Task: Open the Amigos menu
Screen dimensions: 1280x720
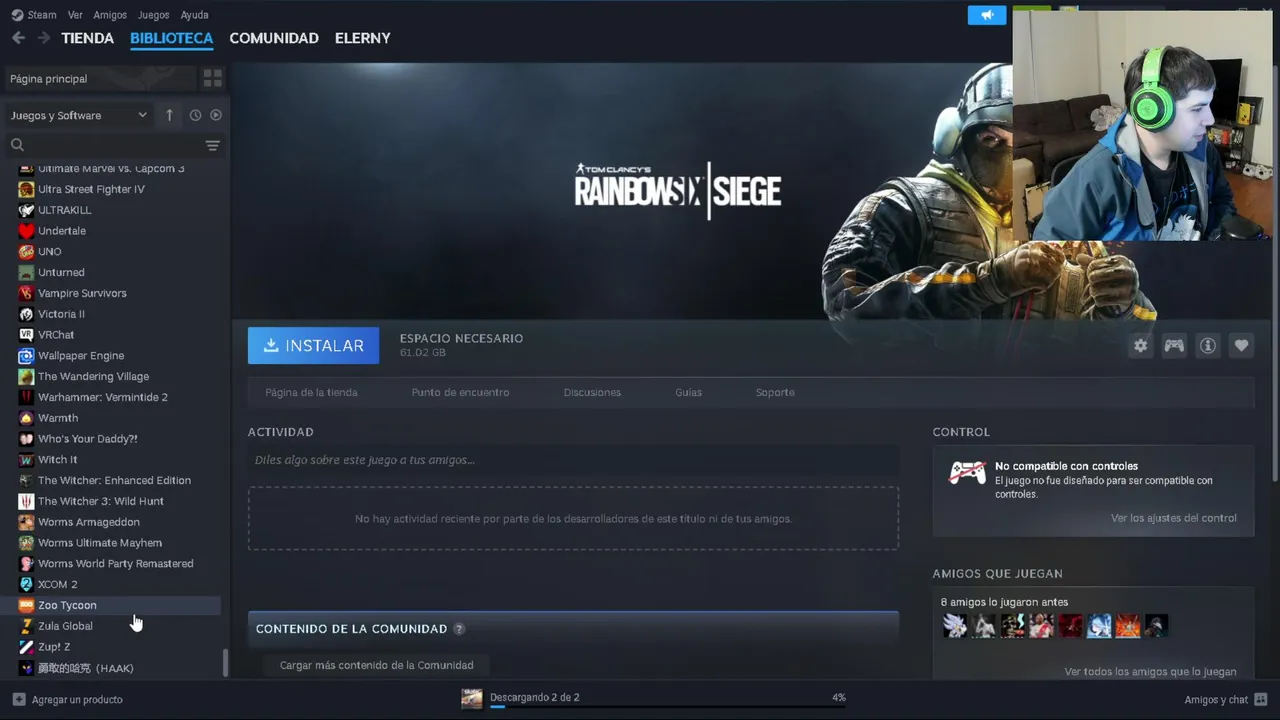Action: [x=110, y=15]
